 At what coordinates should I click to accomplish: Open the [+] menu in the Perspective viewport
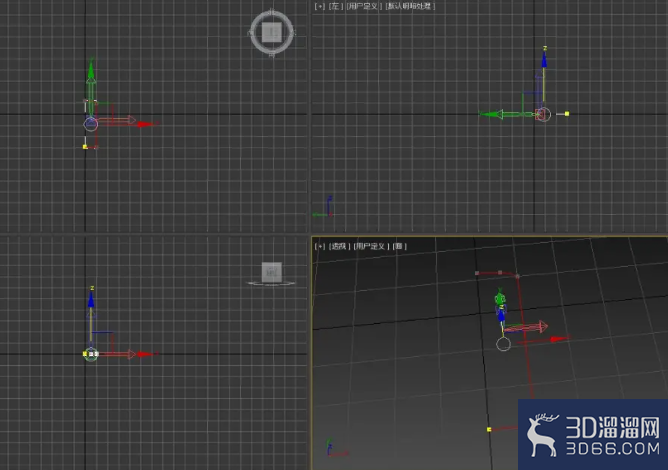[320, 246]
